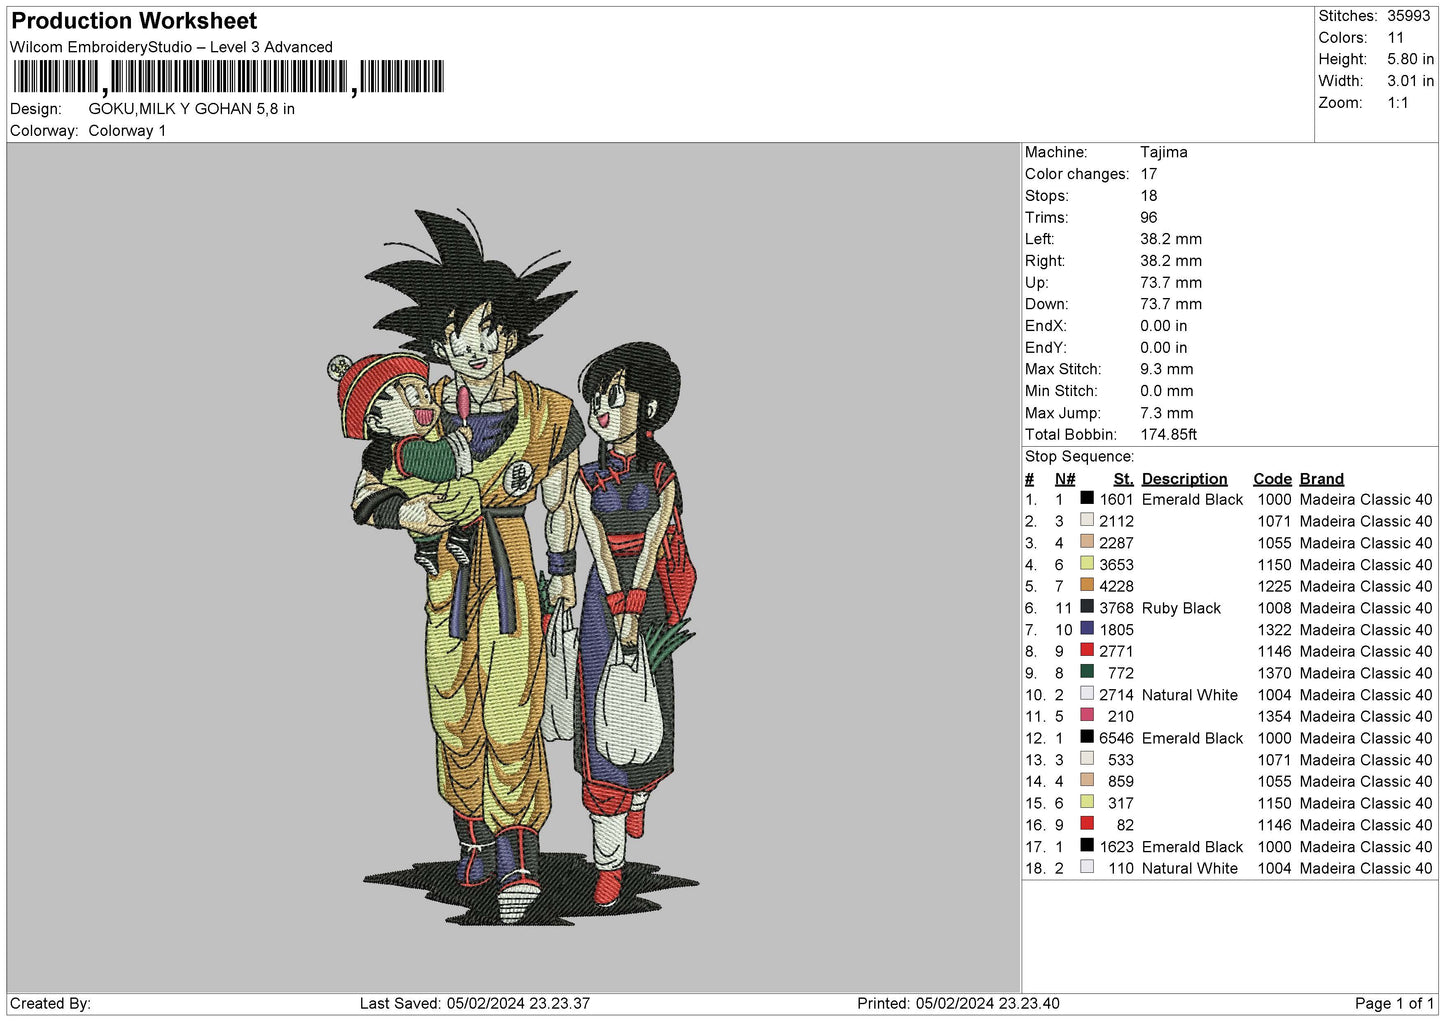The height and width of the screenshot is (1021, 1445).
Task: Pick the tan swatch beside 2287 stitches
Action: pyautogui.click(x=1087, y=542)
